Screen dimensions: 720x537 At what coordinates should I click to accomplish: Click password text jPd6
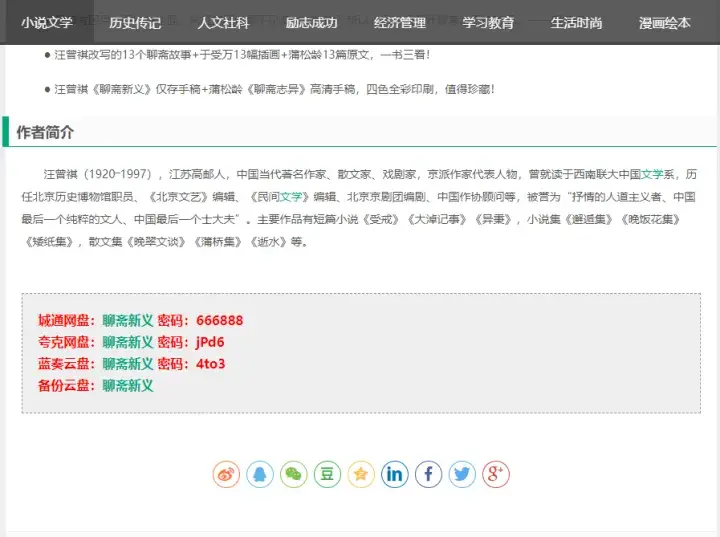tap(210, 342)
